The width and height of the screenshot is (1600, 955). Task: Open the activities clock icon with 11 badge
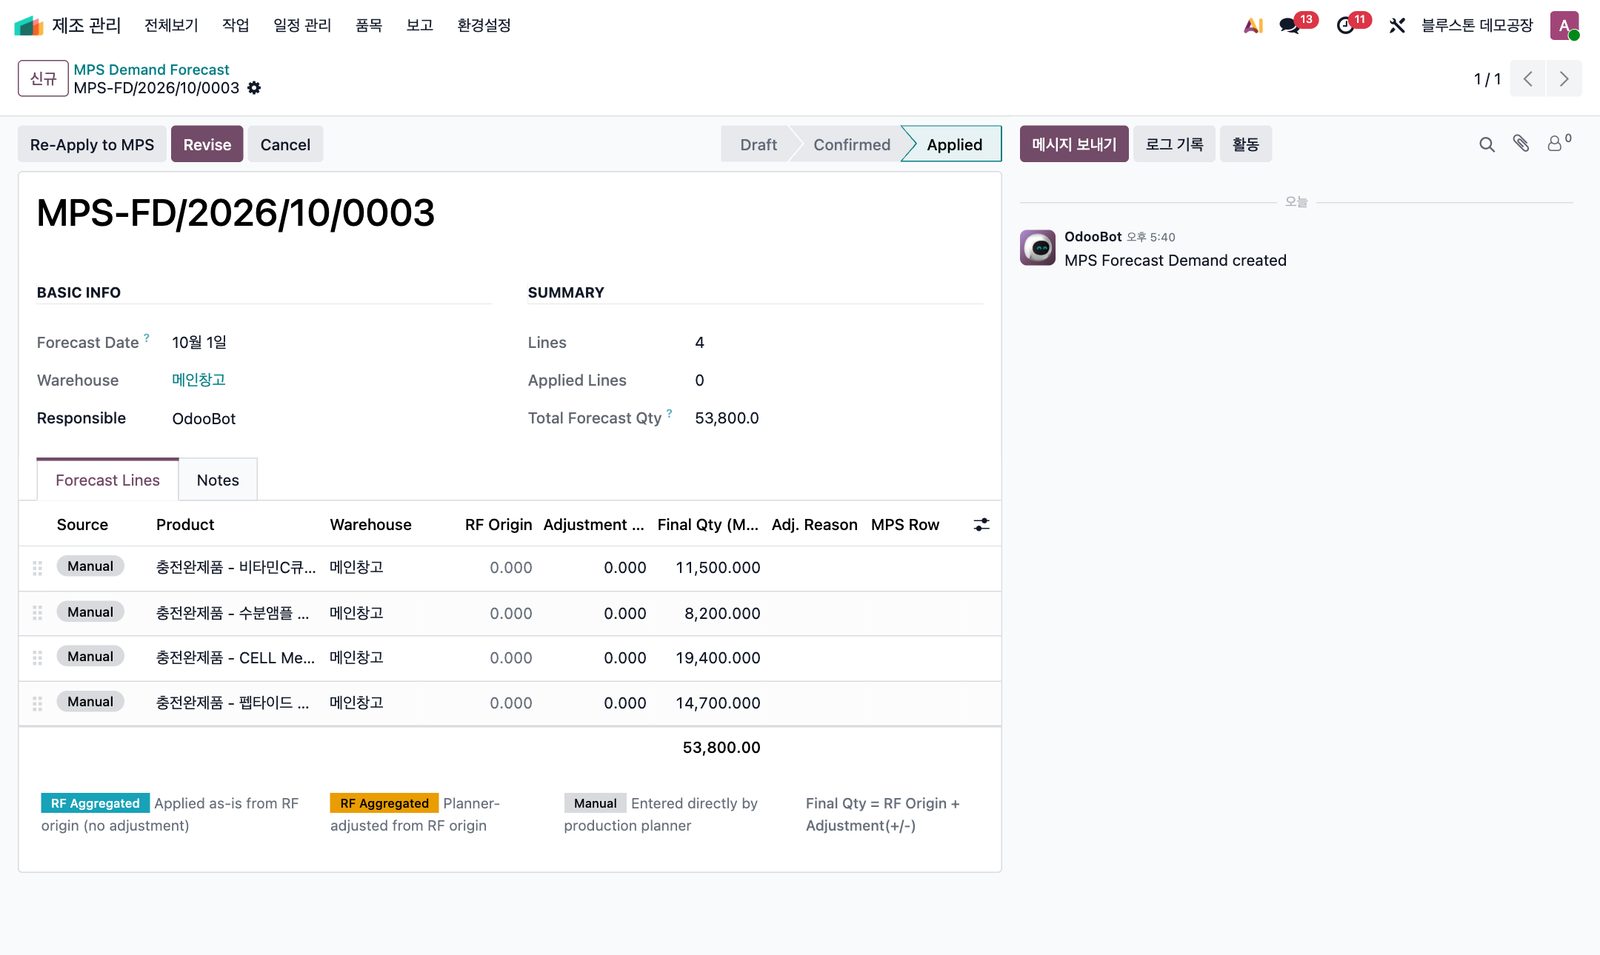[1346, 25]
